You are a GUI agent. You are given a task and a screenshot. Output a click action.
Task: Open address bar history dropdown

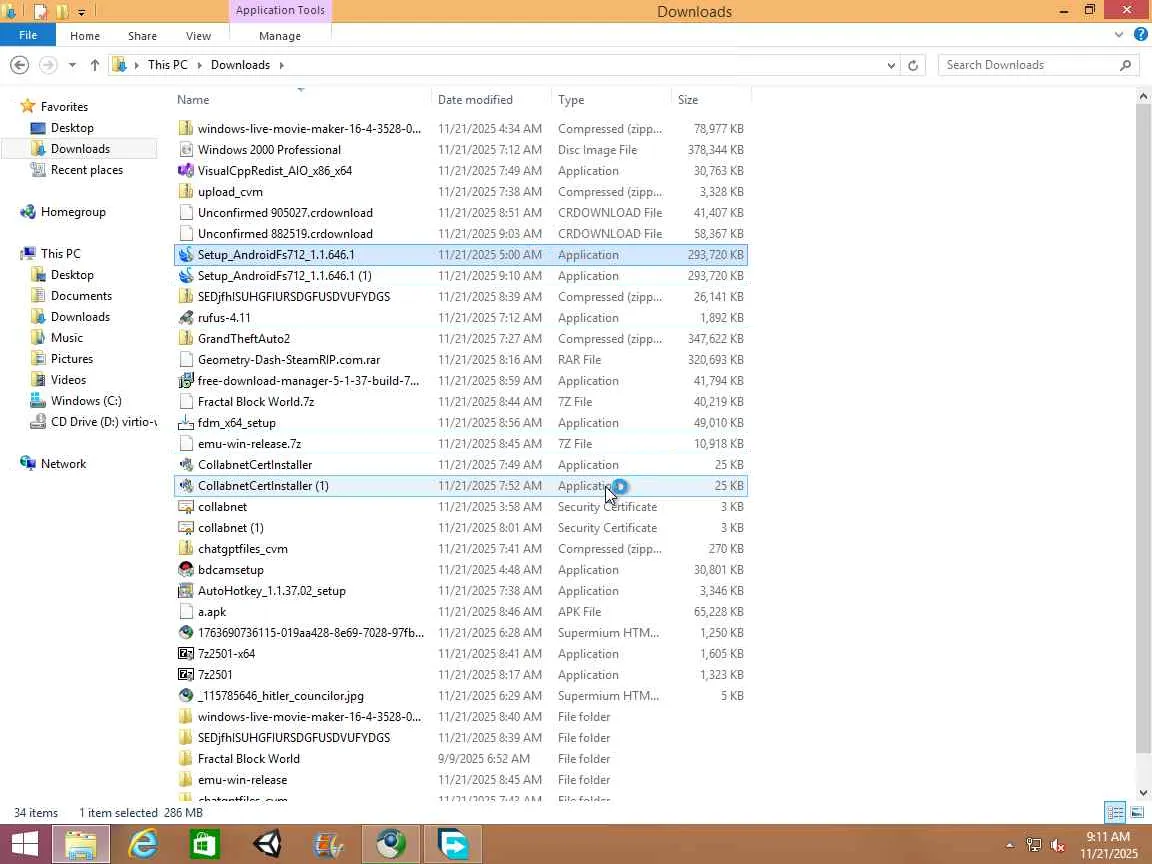pyautogui.click(x=891, y=65)
